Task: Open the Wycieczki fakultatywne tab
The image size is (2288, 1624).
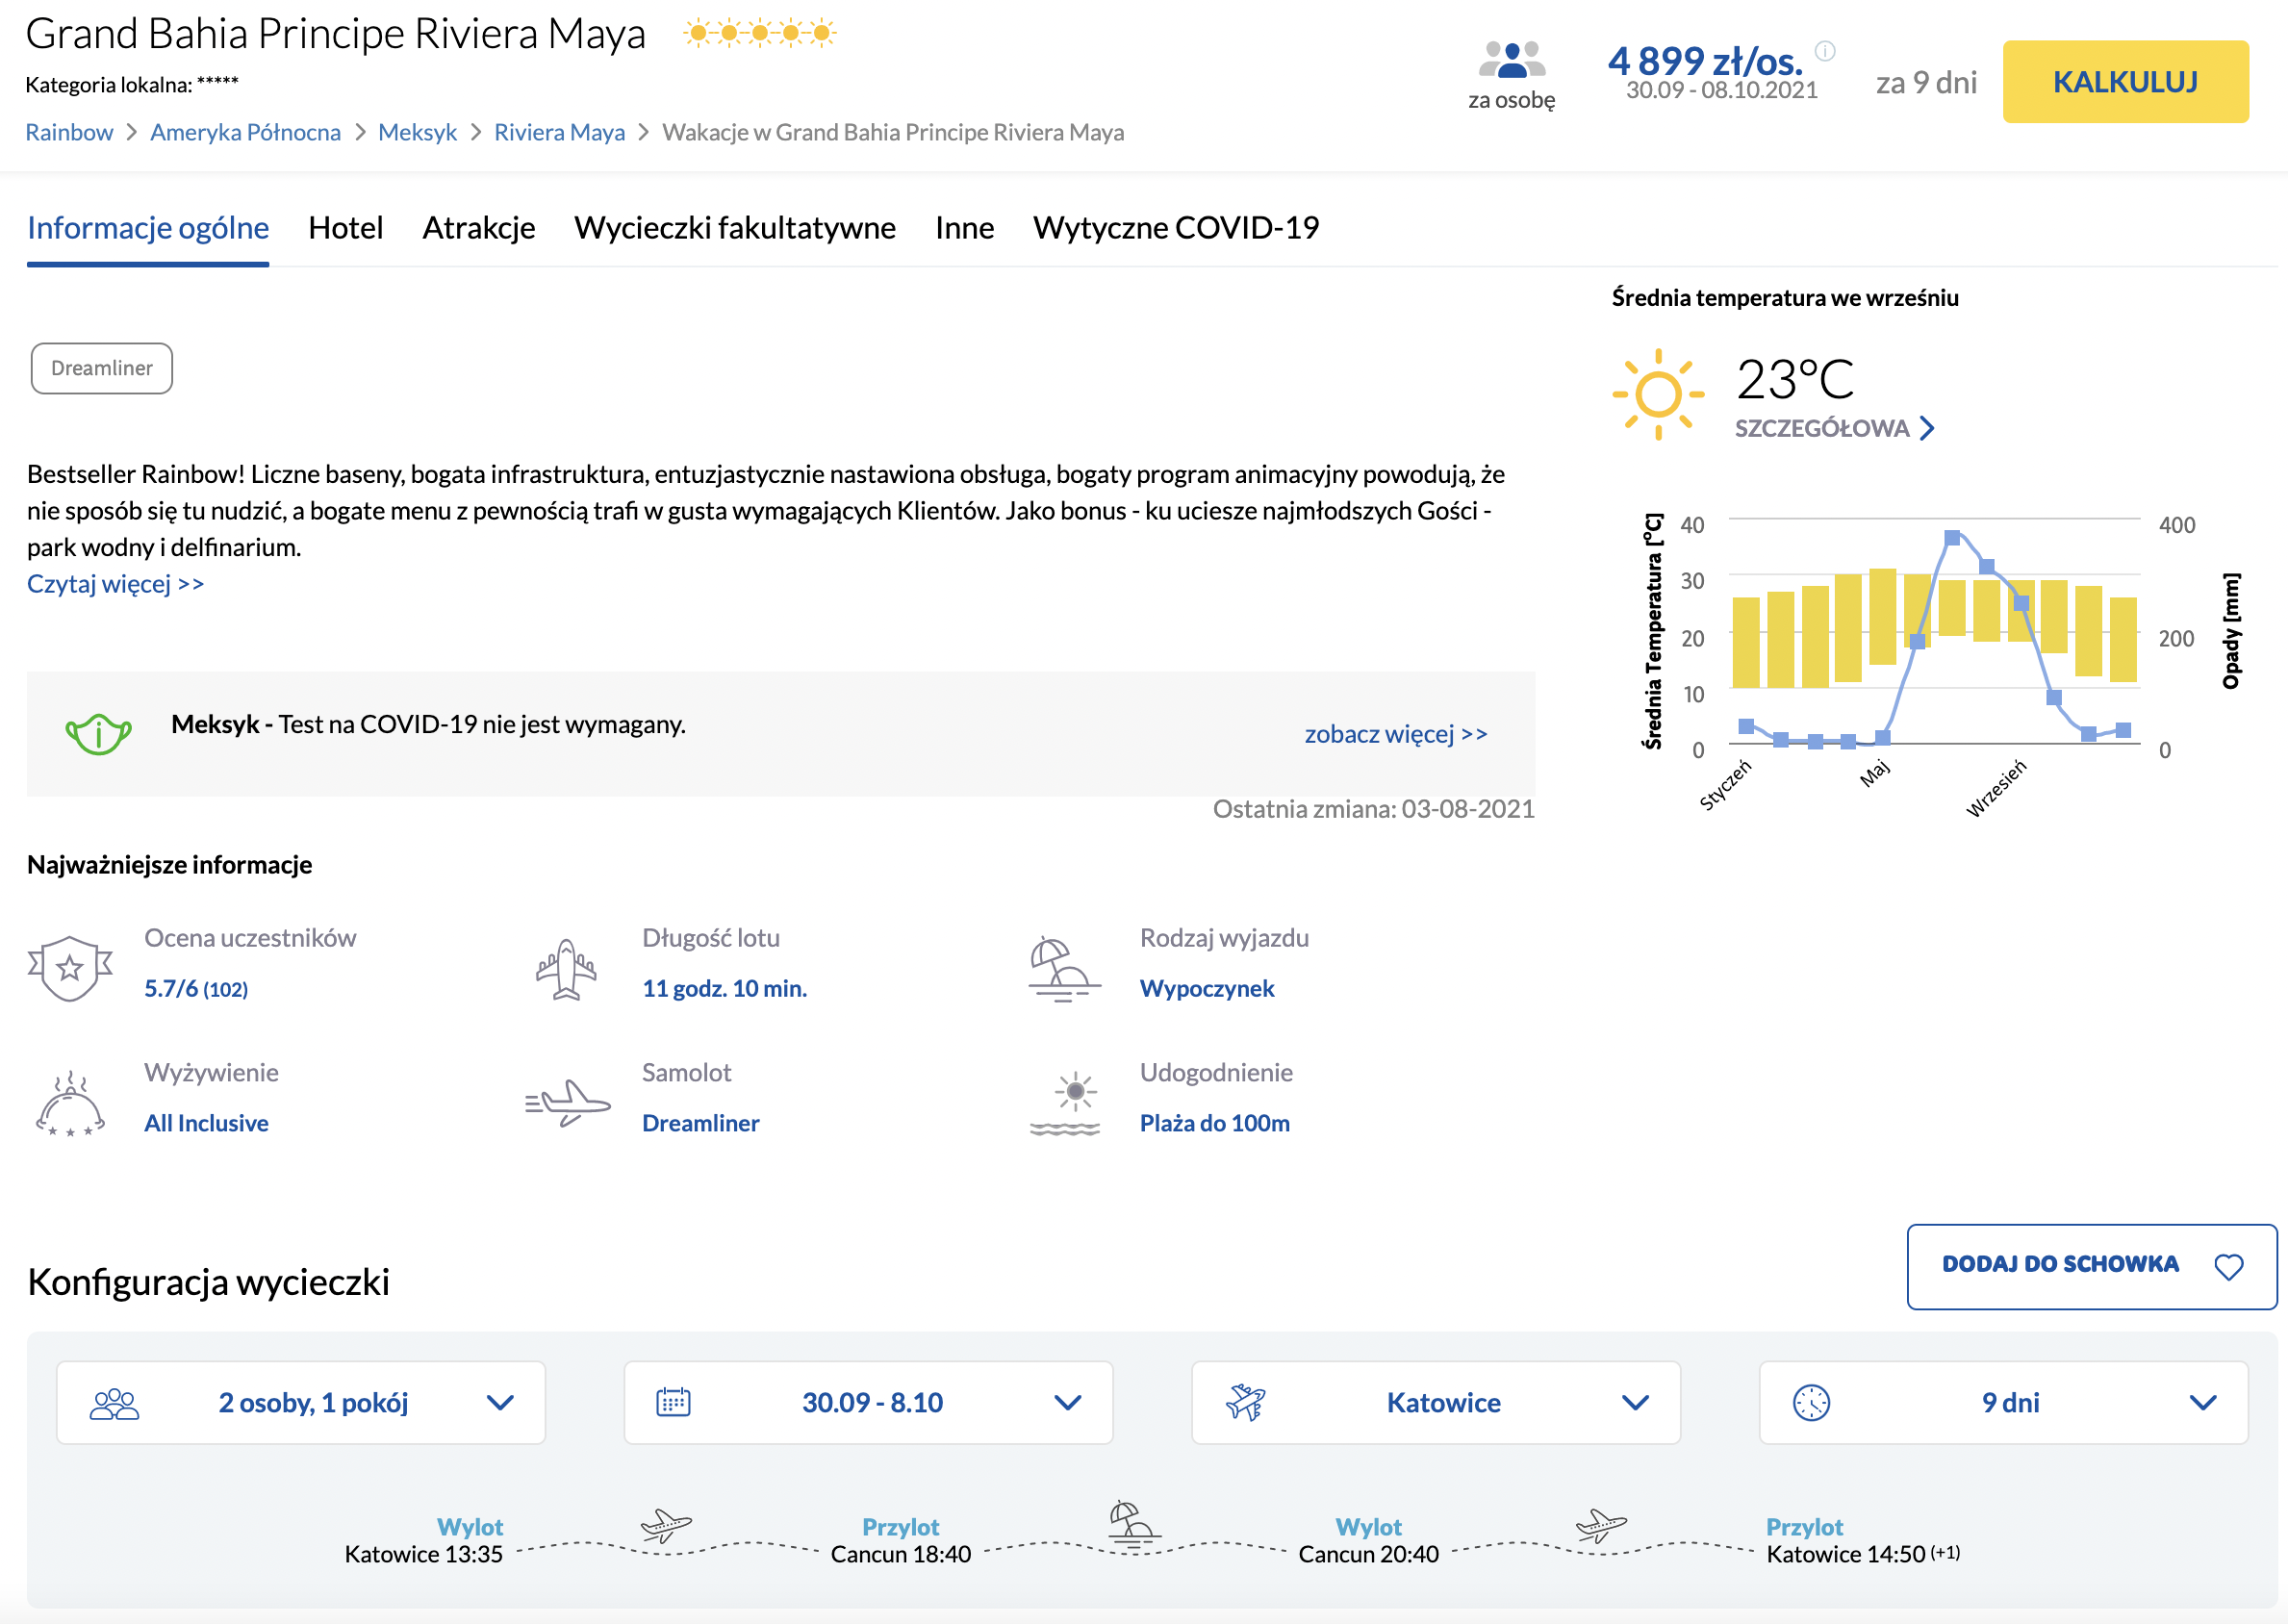Action: (x=735, y=228)
